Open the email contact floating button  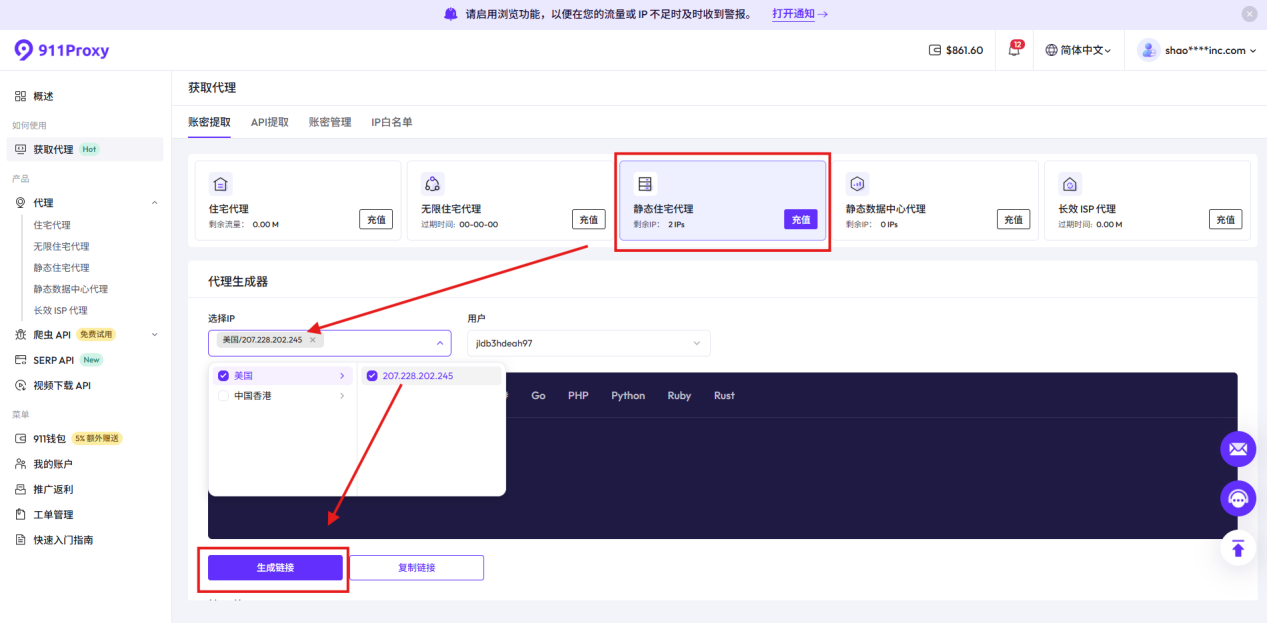pos(1237,449)
